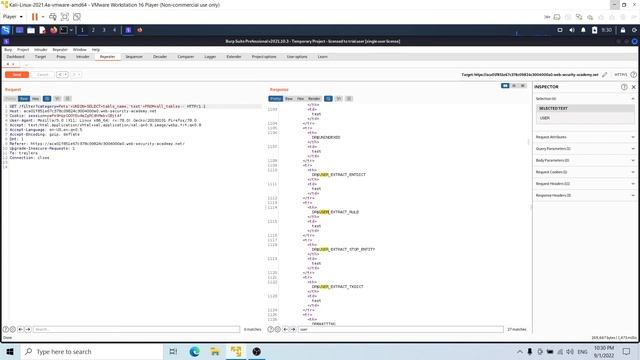
Task: Click the Request search input field
Action: [x=136, y=329]
